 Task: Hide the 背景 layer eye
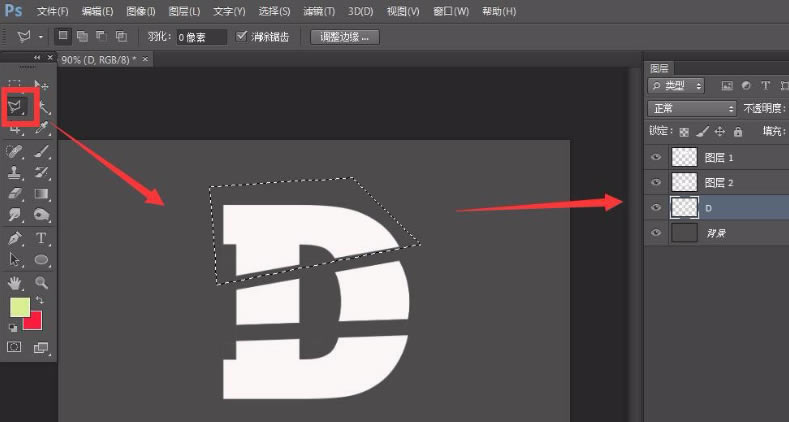click(656, 232)
